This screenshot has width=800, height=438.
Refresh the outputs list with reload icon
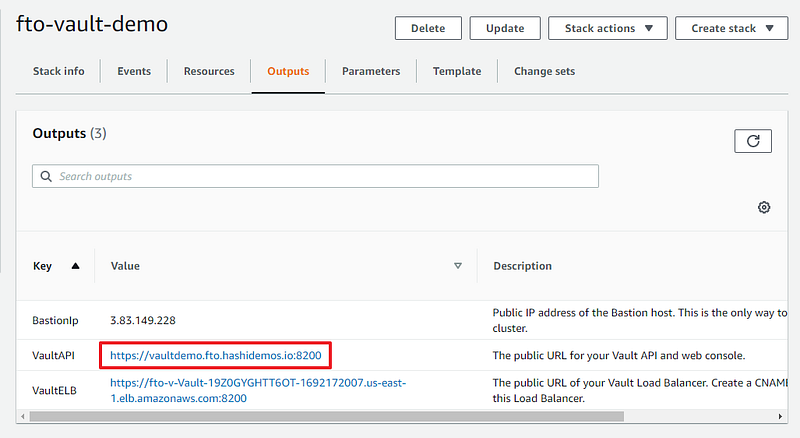pos(753,141)
